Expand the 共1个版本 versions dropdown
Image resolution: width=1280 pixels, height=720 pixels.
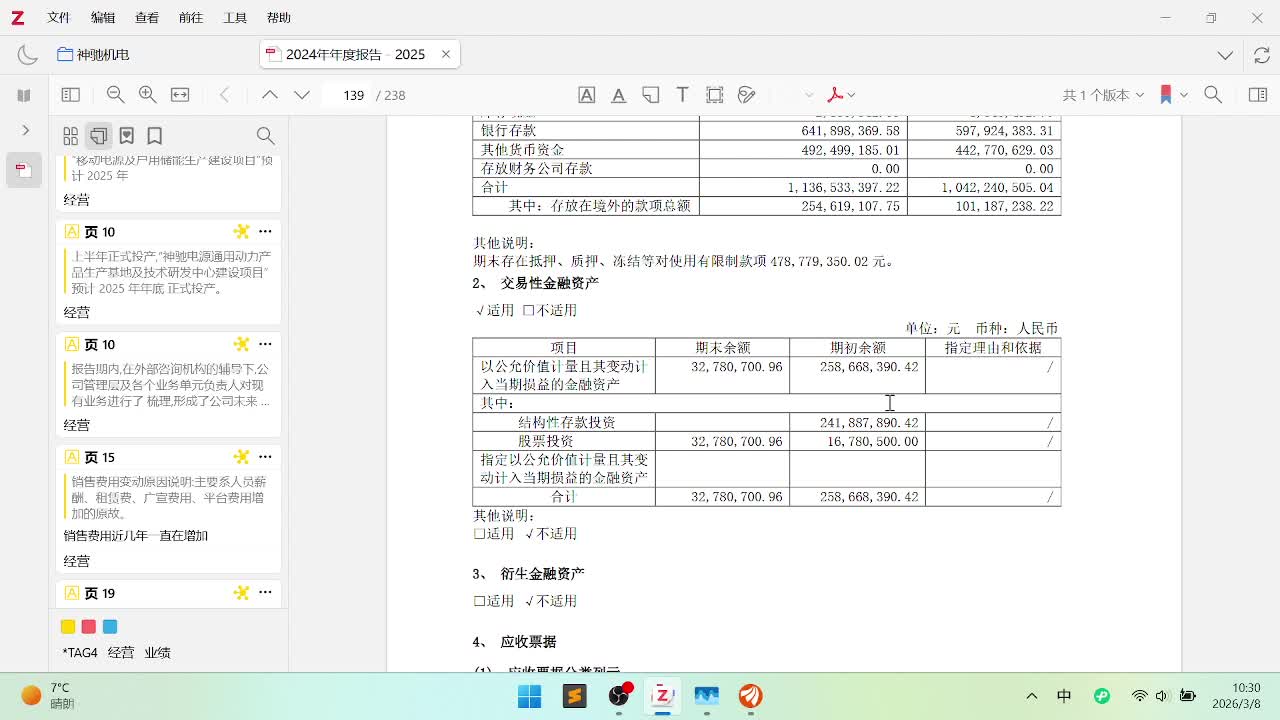point(1103,95)
